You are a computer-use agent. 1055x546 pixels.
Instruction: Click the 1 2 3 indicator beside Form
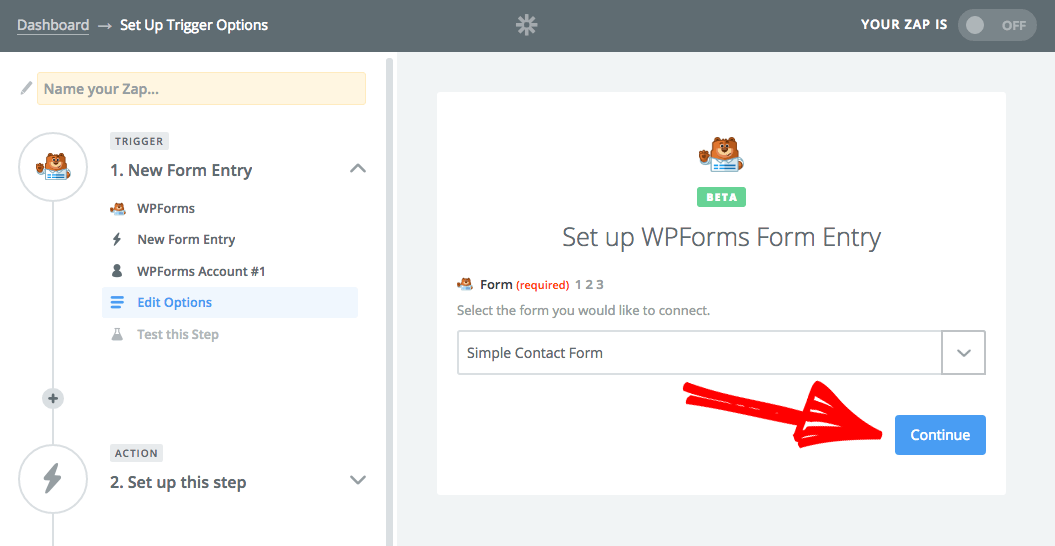click(x=589, y=285)
